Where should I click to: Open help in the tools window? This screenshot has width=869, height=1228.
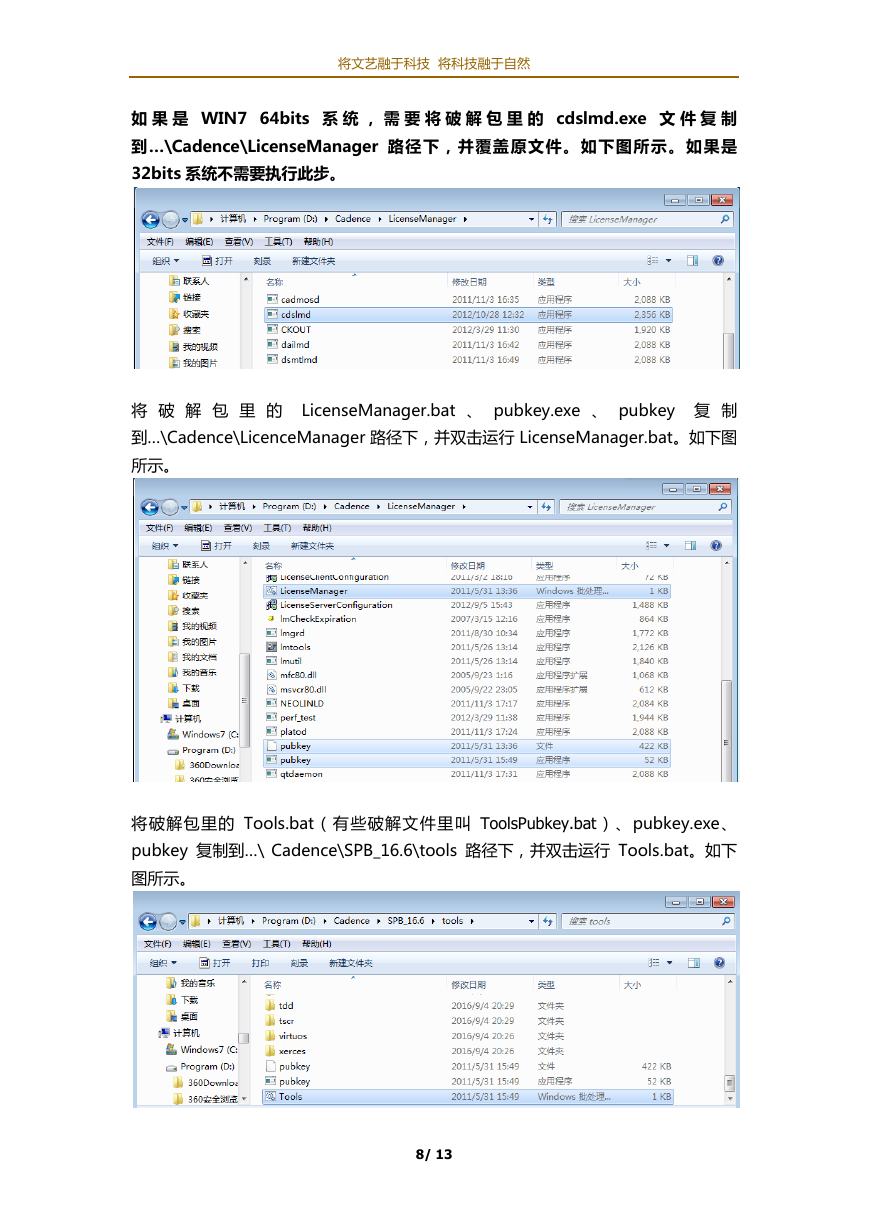[x=717, y=963]
